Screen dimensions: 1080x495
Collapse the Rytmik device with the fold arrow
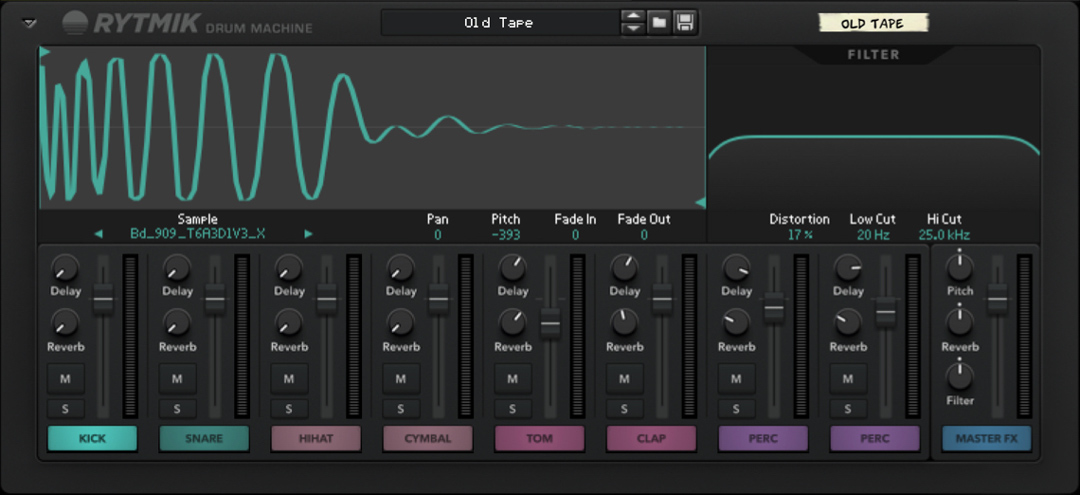[x=29, y=23]
